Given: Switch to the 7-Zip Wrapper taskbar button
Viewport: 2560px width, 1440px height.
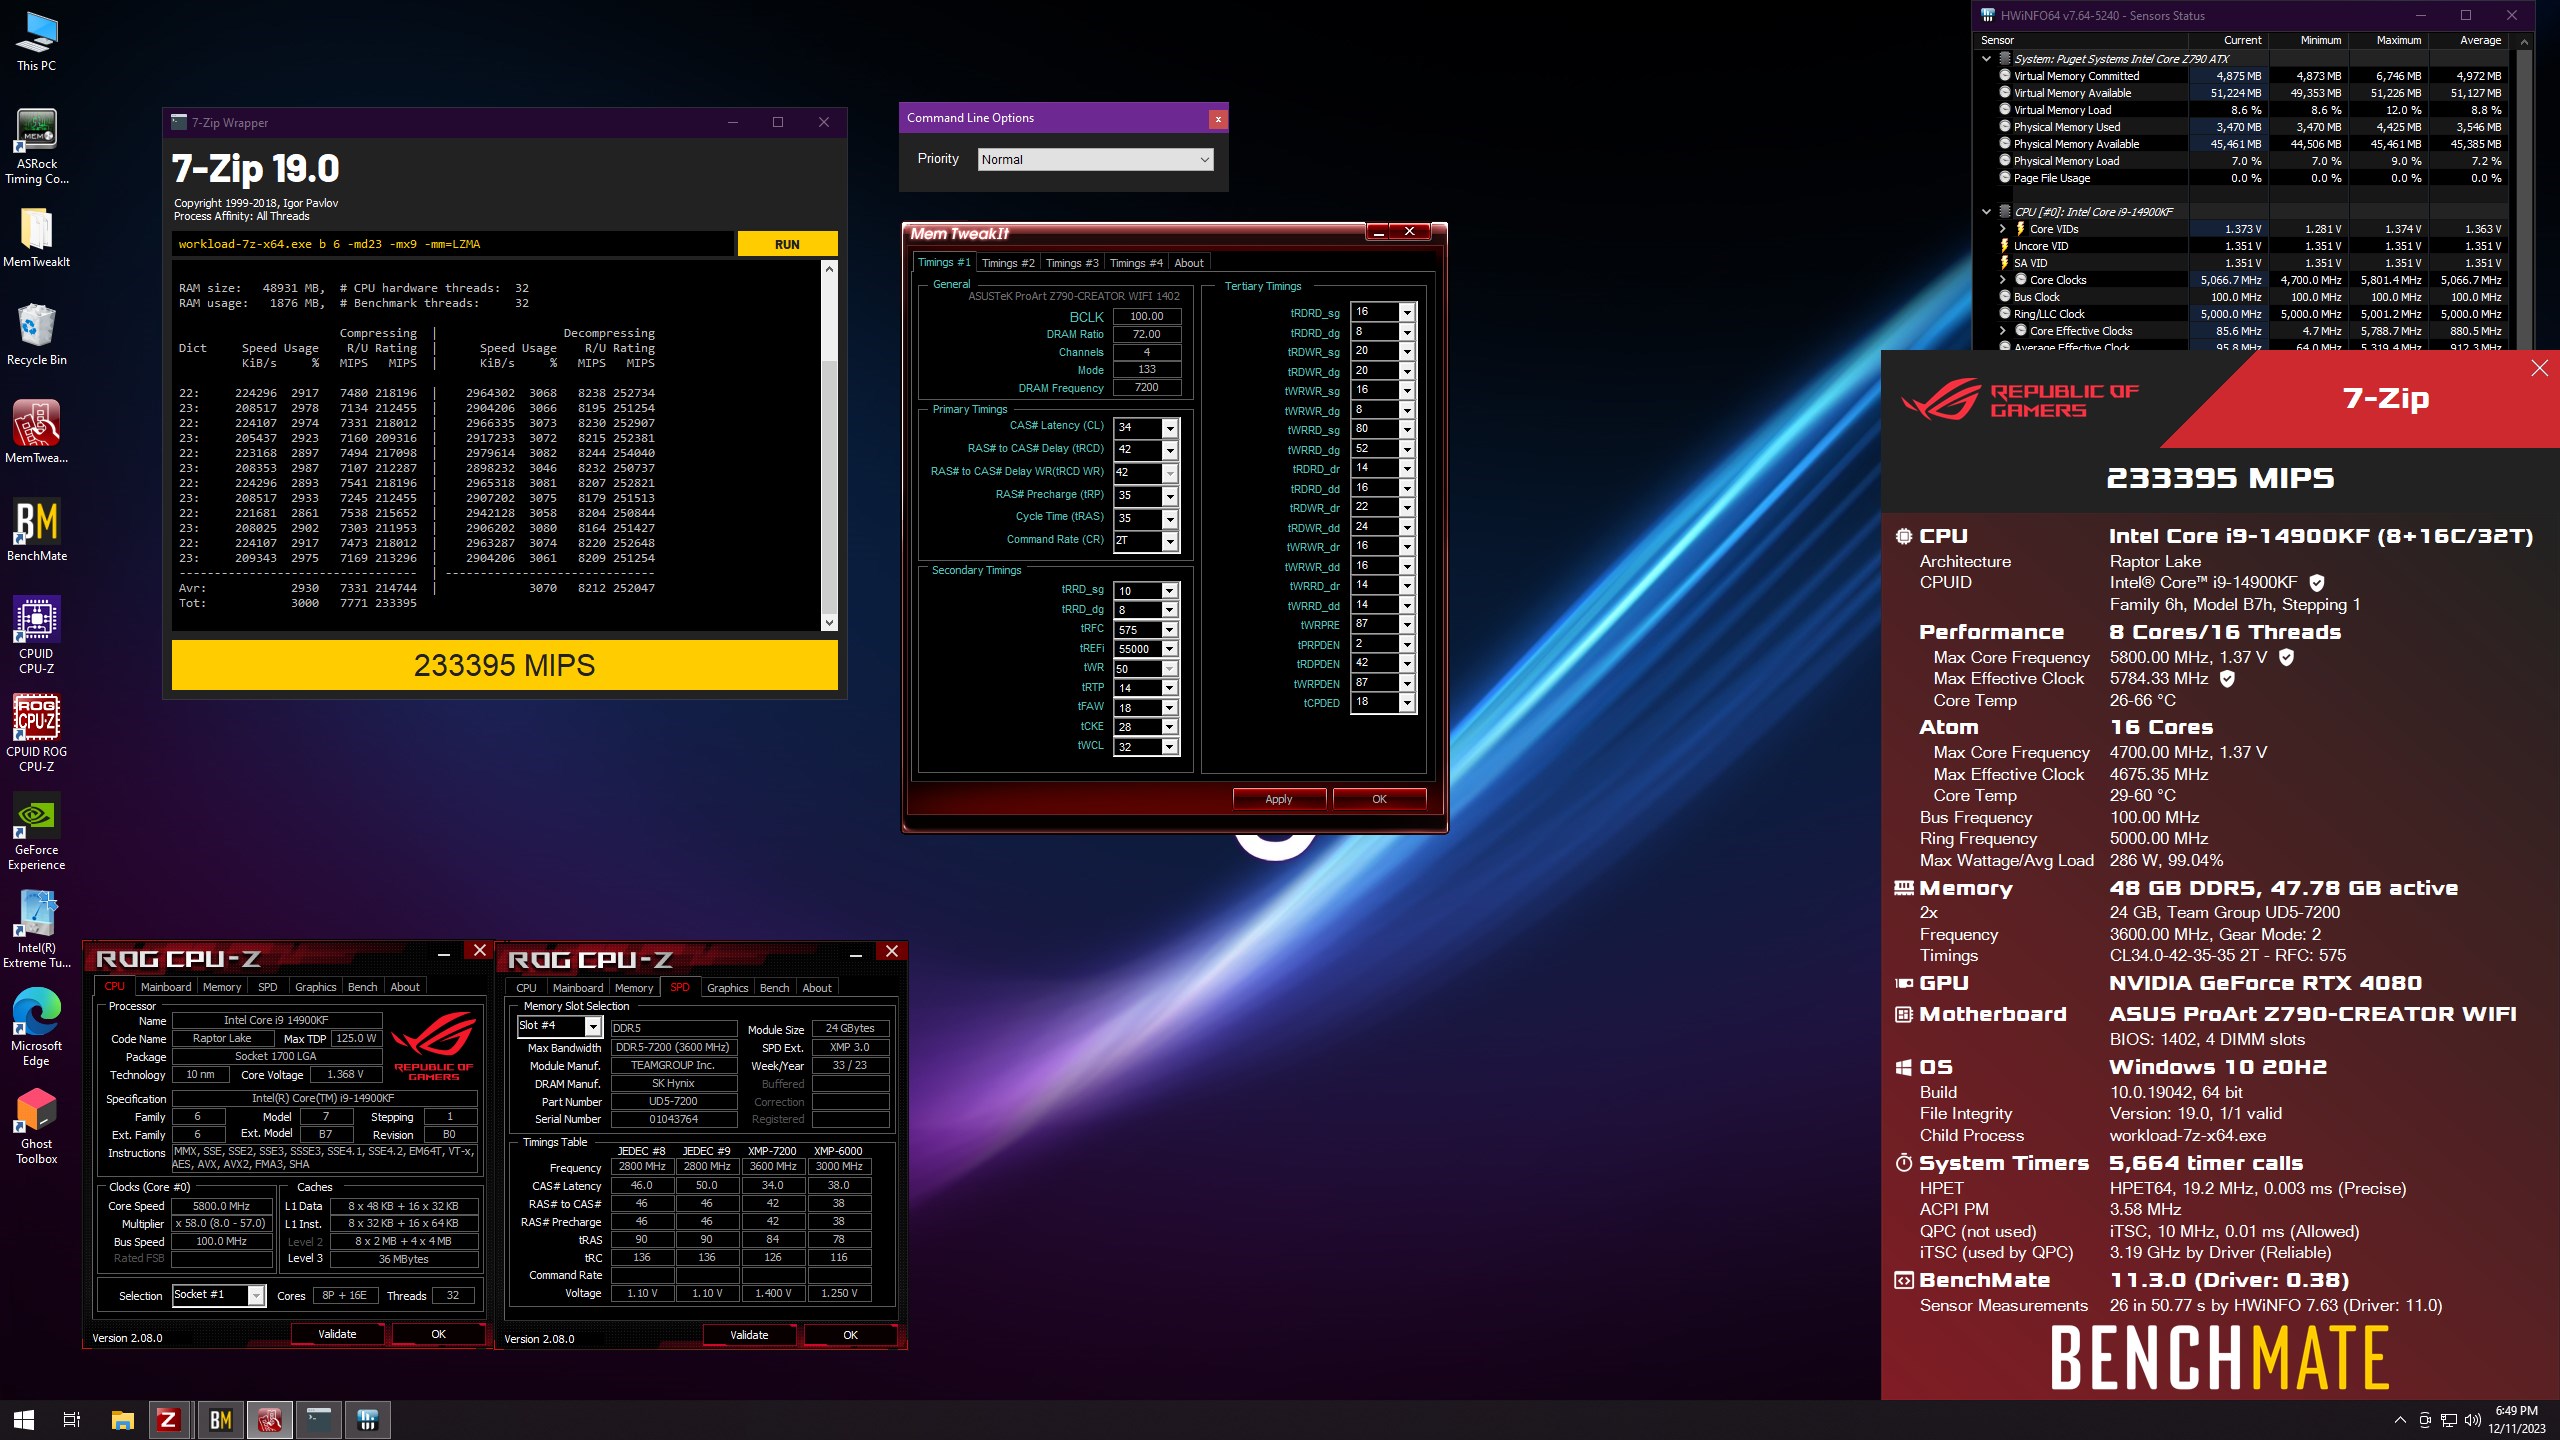Looking at the screenshot, I should pos(318,1420).
